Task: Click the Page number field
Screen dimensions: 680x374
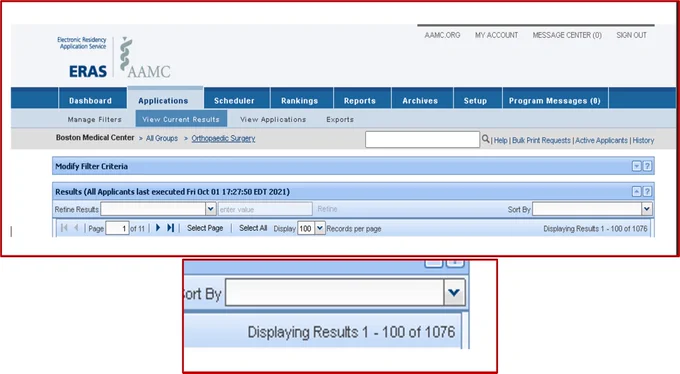Action: [x=117, y=228]
